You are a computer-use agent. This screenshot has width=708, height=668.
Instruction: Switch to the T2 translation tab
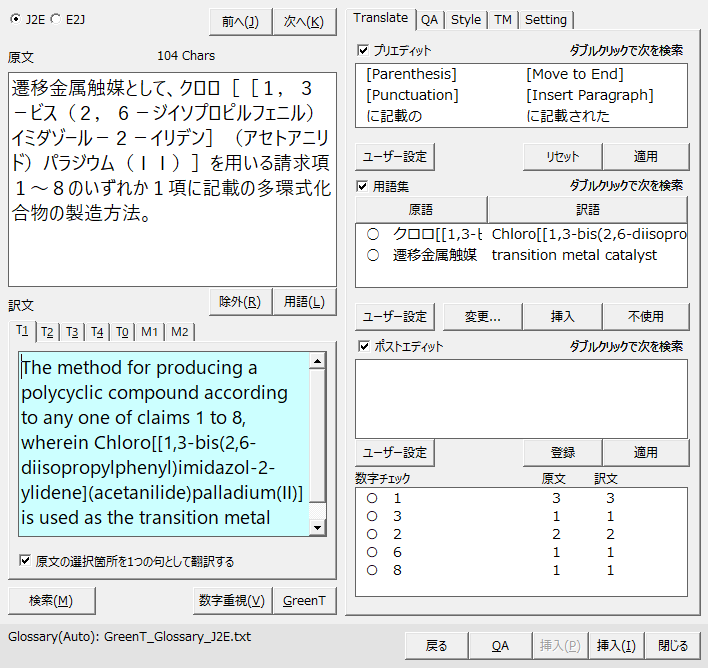(47, 332)
